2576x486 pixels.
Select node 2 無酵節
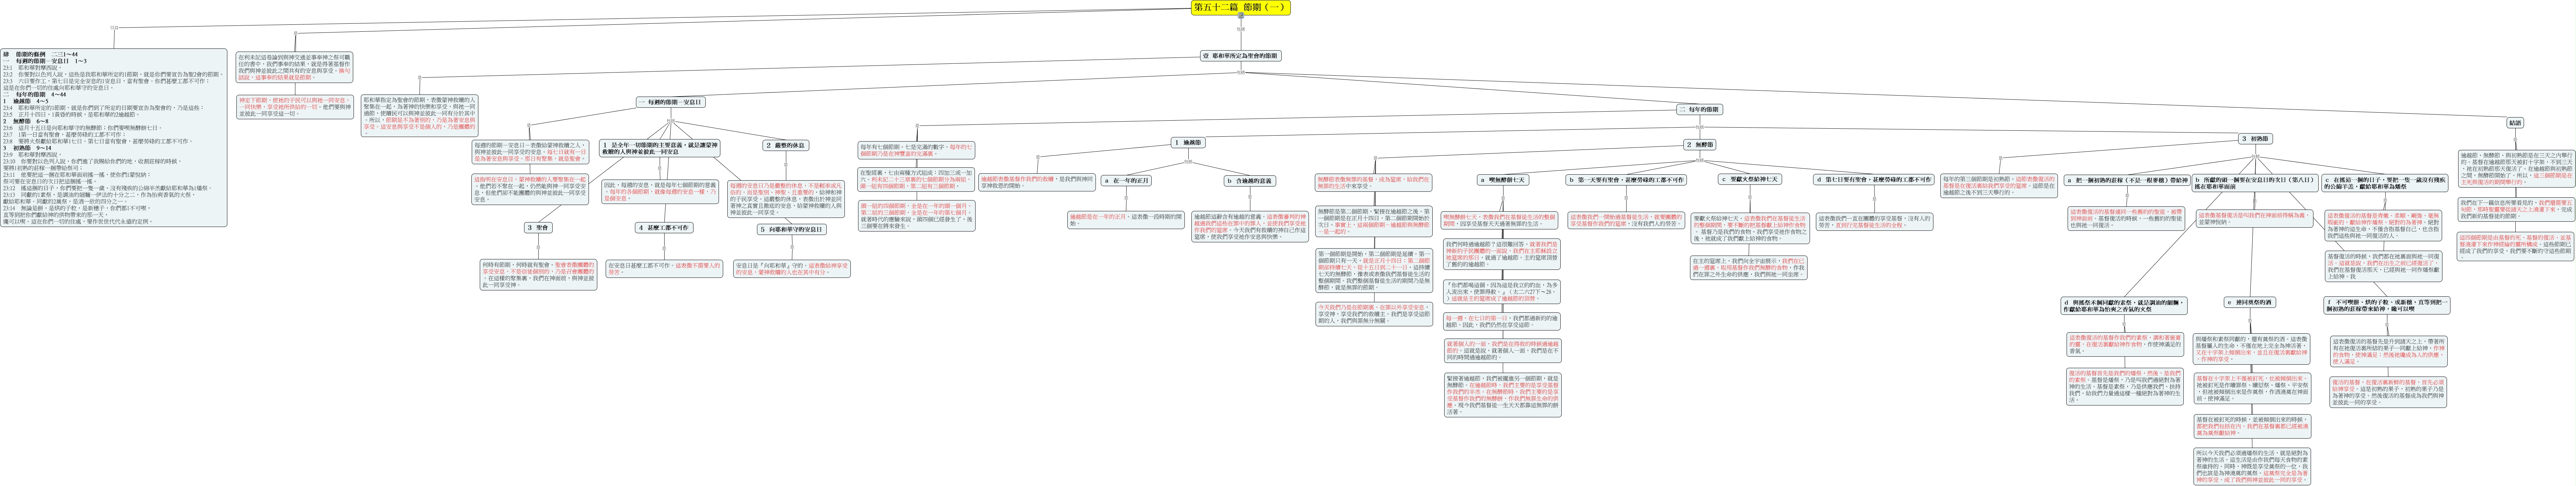click(1701, 145)
